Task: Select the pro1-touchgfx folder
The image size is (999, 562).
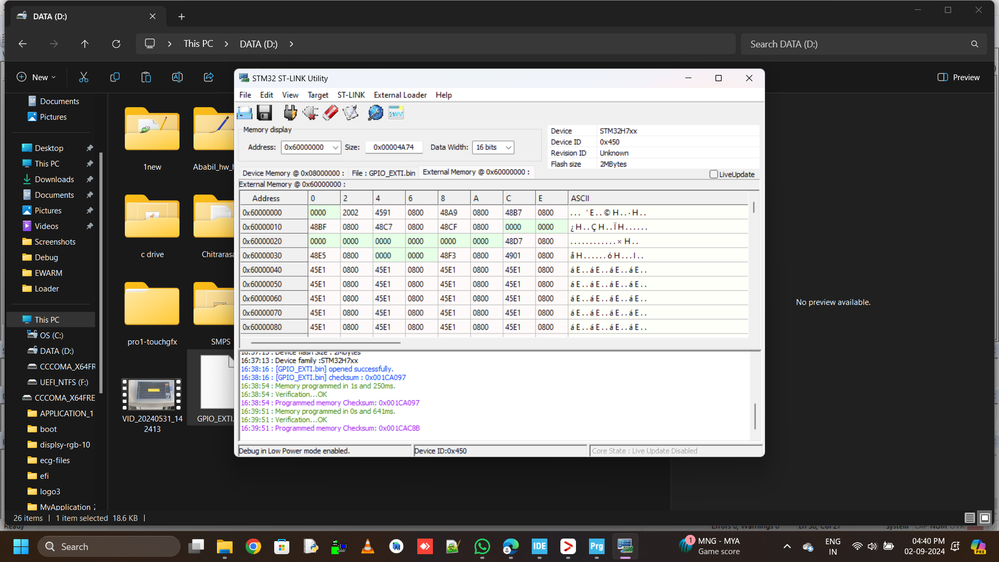Action: tap(152, 313)
